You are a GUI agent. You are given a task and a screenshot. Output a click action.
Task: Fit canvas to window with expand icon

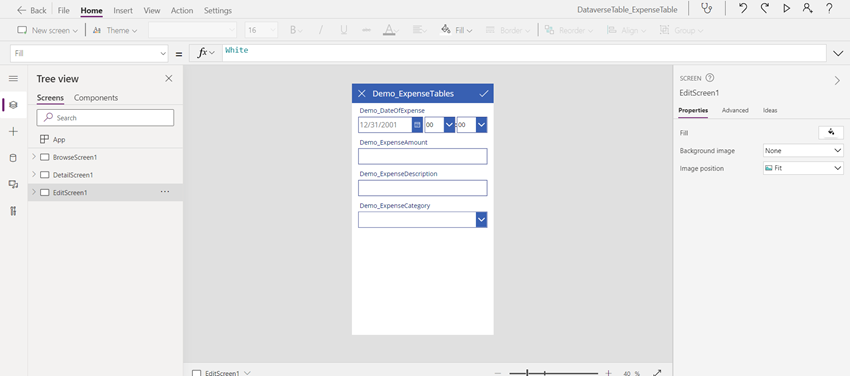click(657, 373)
